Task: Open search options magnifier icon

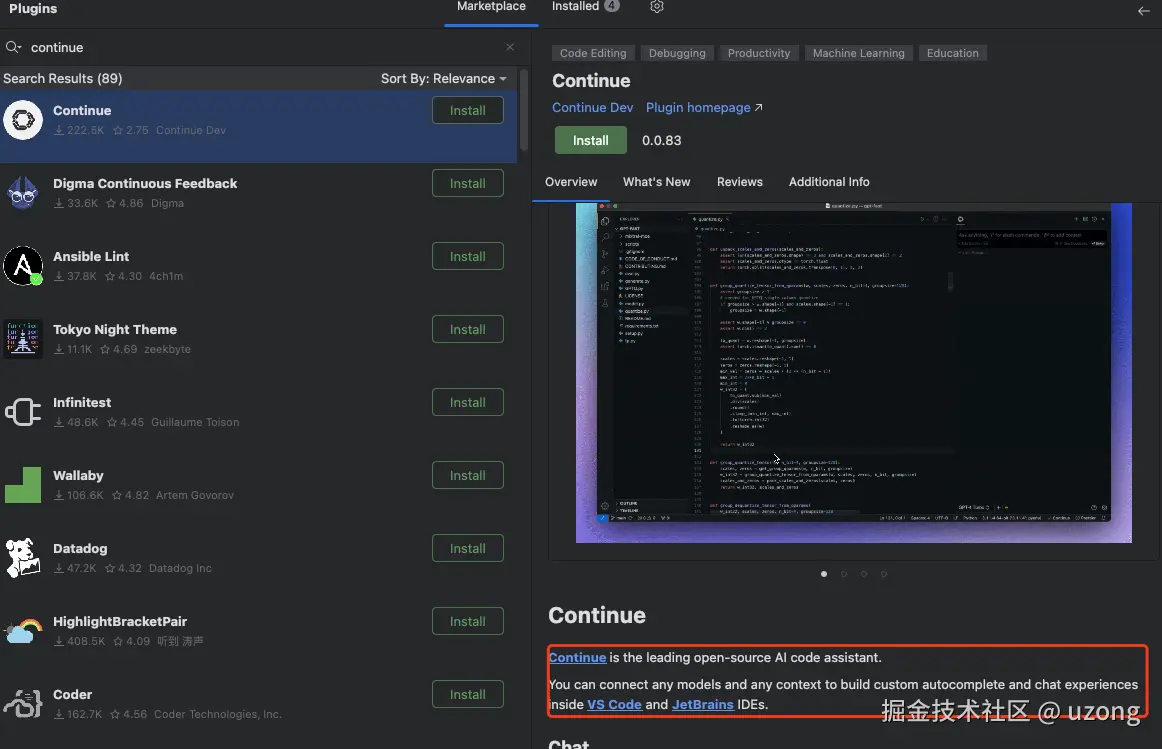Action: pos(13,47)
